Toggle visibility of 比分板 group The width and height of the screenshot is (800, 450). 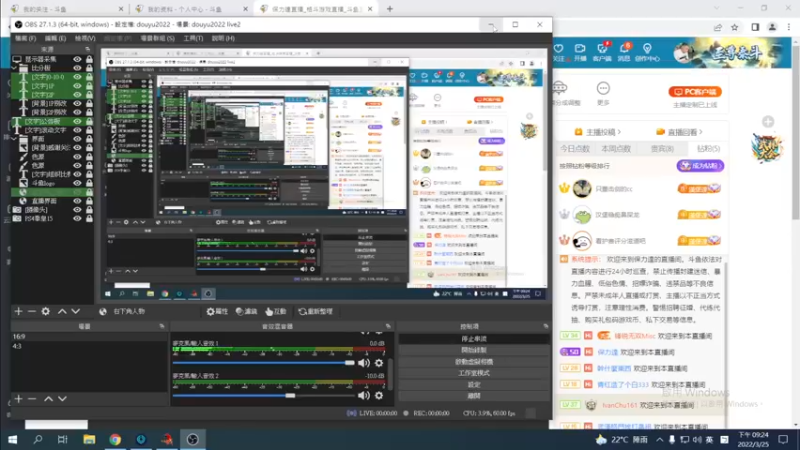click(77, 68)
